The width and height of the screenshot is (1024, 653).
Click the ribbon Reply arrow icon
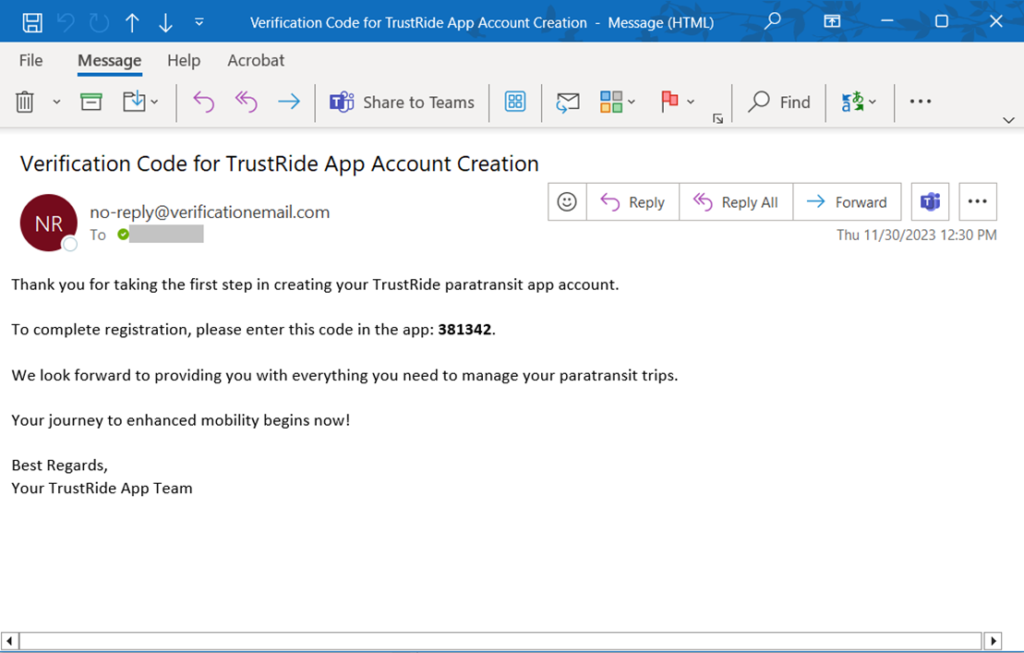(x=204, y=102)
